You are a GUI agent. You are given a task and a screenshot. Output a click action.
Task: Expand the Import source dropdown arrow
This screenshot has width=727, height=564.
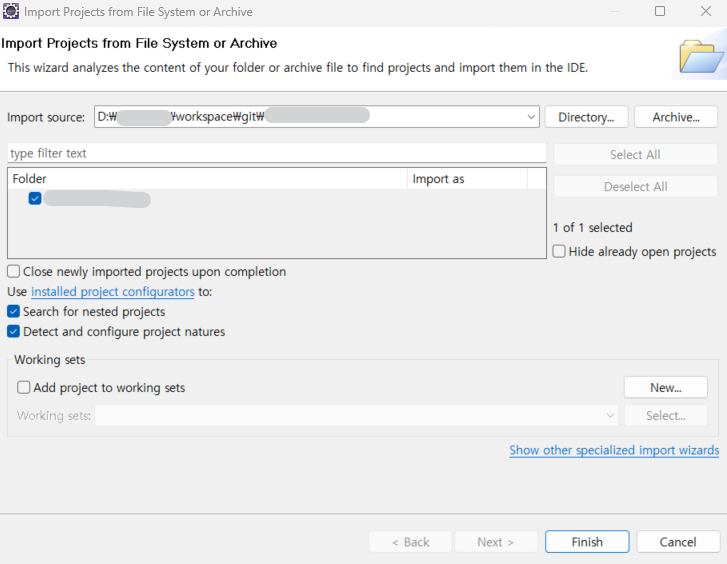[531, 117]
